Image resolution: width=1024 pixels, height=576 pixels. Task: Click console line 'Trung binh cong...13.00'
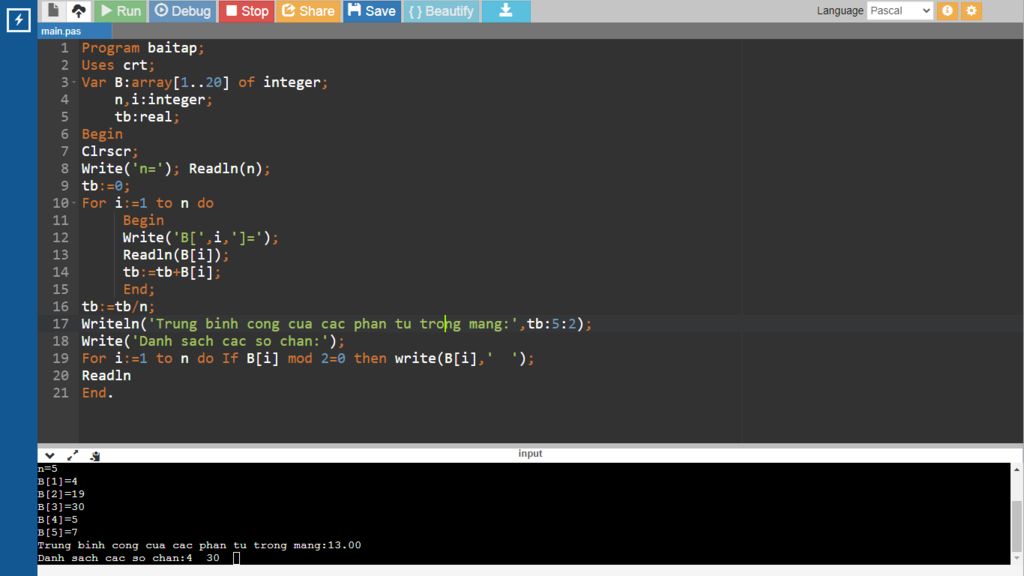pyautogui.click(x=199, y=545)
